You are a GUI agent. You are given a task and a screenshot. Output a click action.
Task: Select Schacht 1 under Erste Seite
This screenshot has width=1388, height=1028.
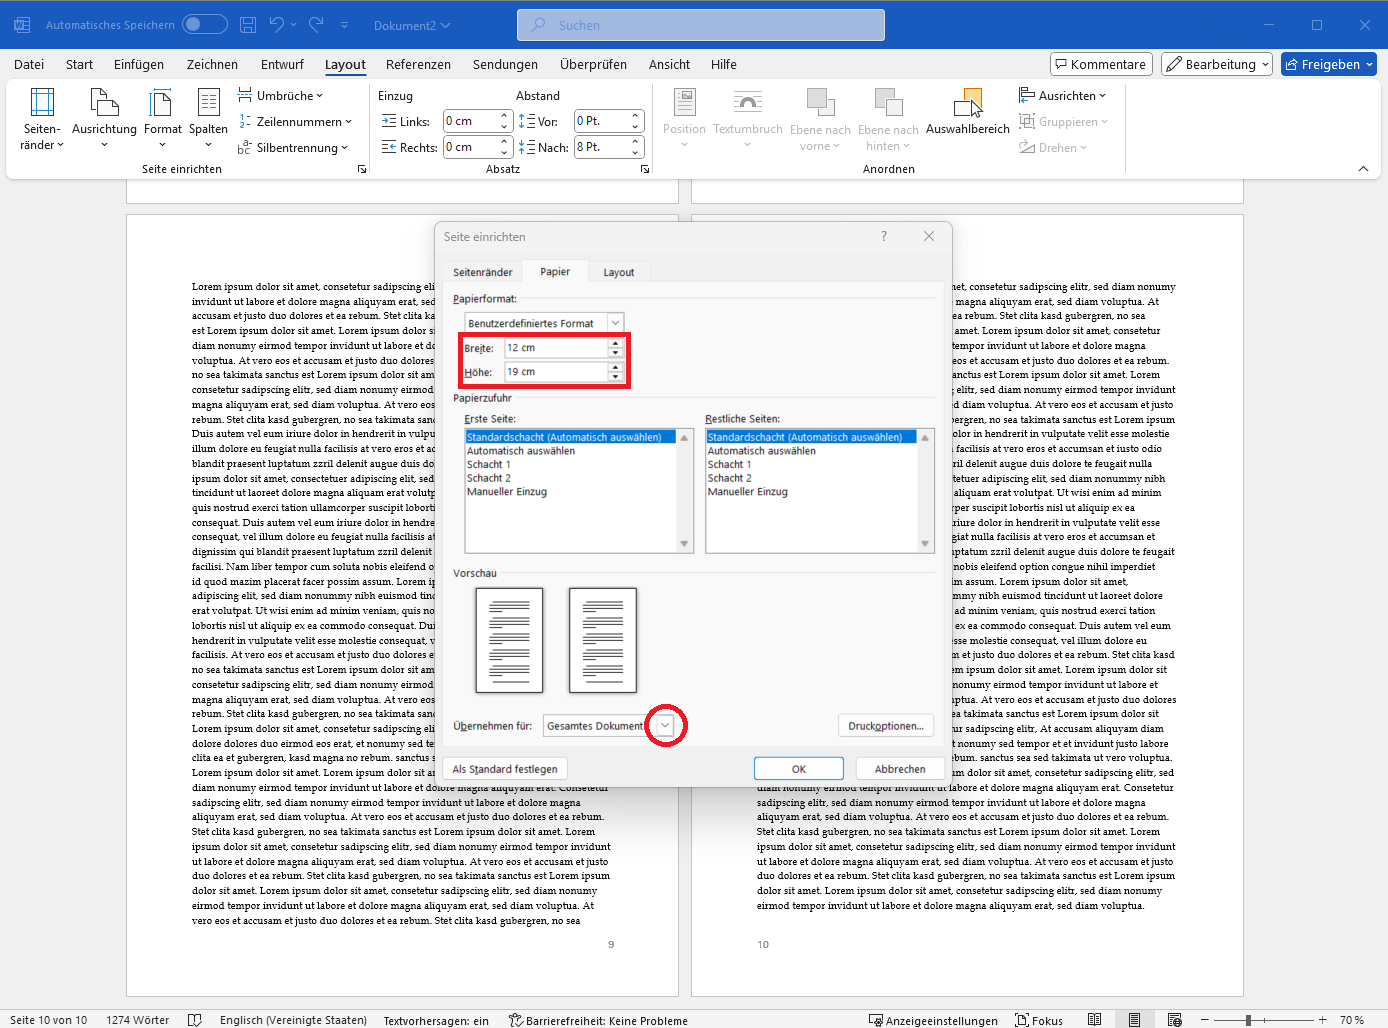[489, 465]
